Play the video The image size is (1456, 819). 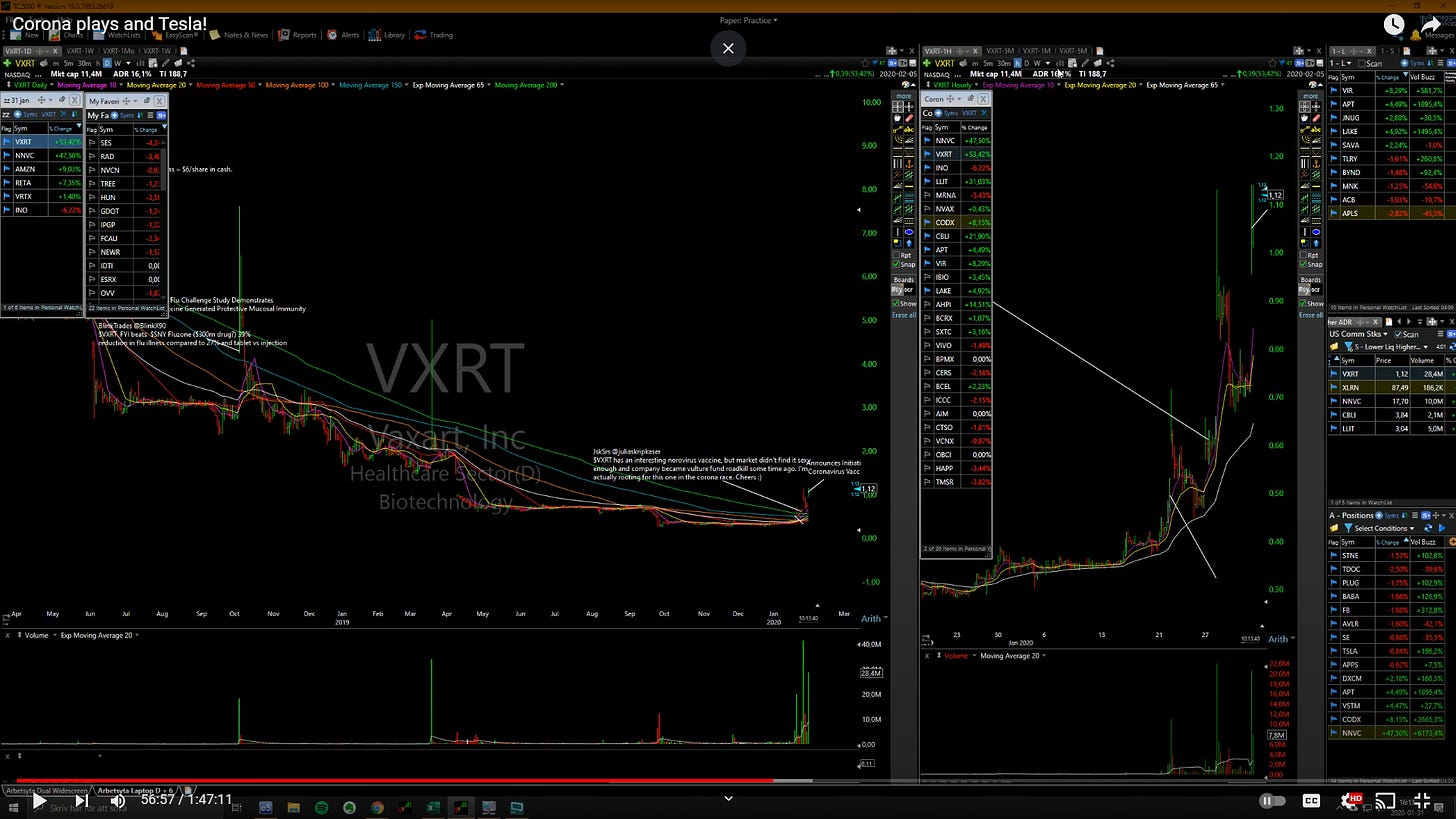pyautogui.click(x=38, y=800)
